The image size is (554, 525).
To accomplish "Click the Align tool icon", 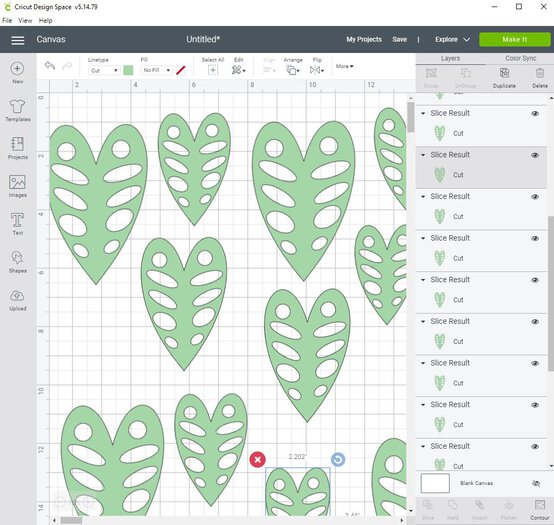I will tap(269, 70).
